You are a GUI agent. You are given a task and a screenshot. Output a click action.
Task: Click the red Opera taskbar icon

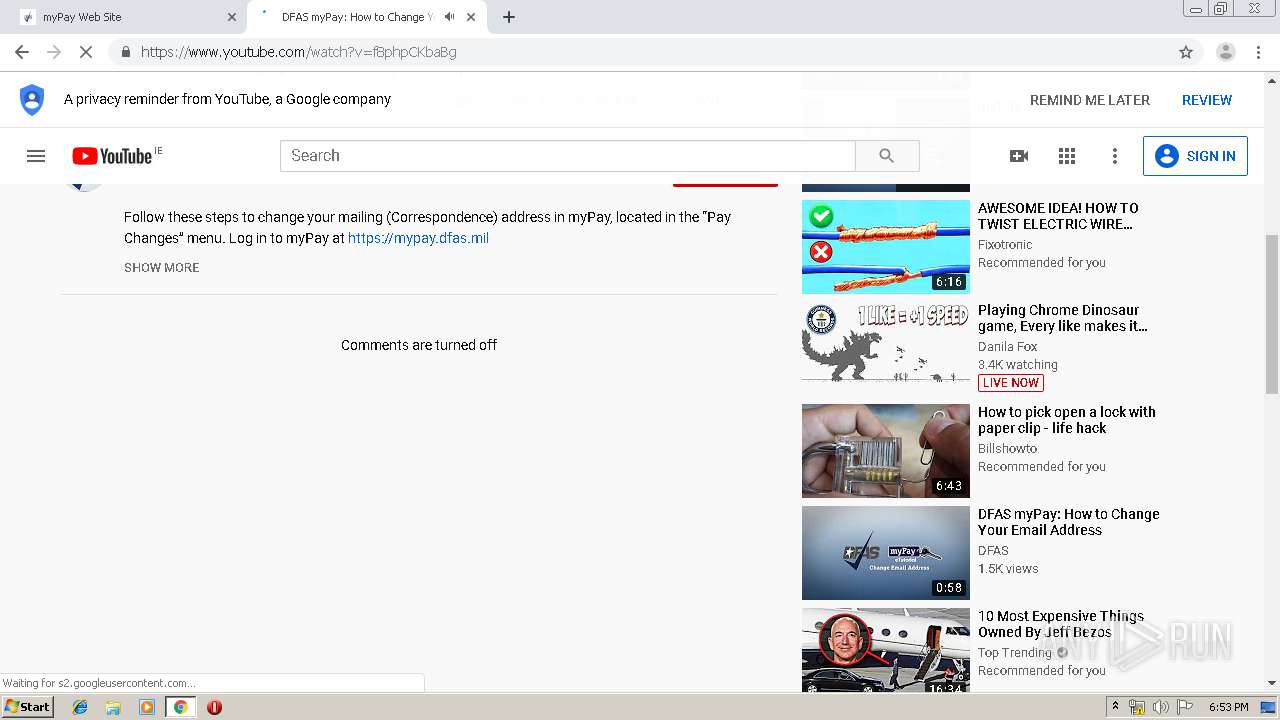coord(214,707)
